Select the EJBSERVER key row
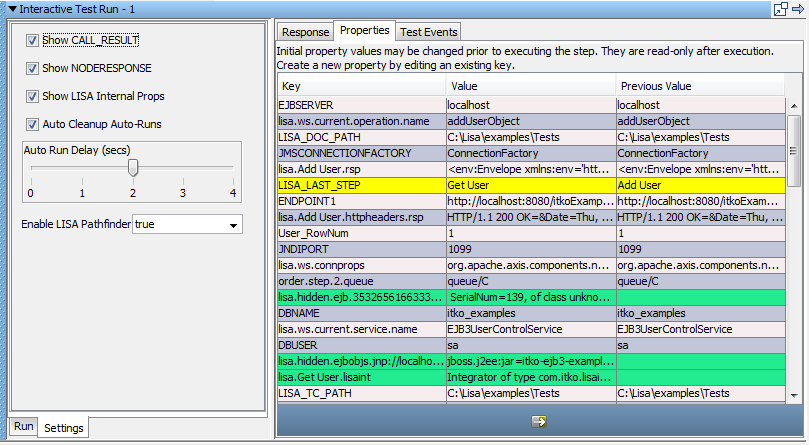 (x=362, y=105)
